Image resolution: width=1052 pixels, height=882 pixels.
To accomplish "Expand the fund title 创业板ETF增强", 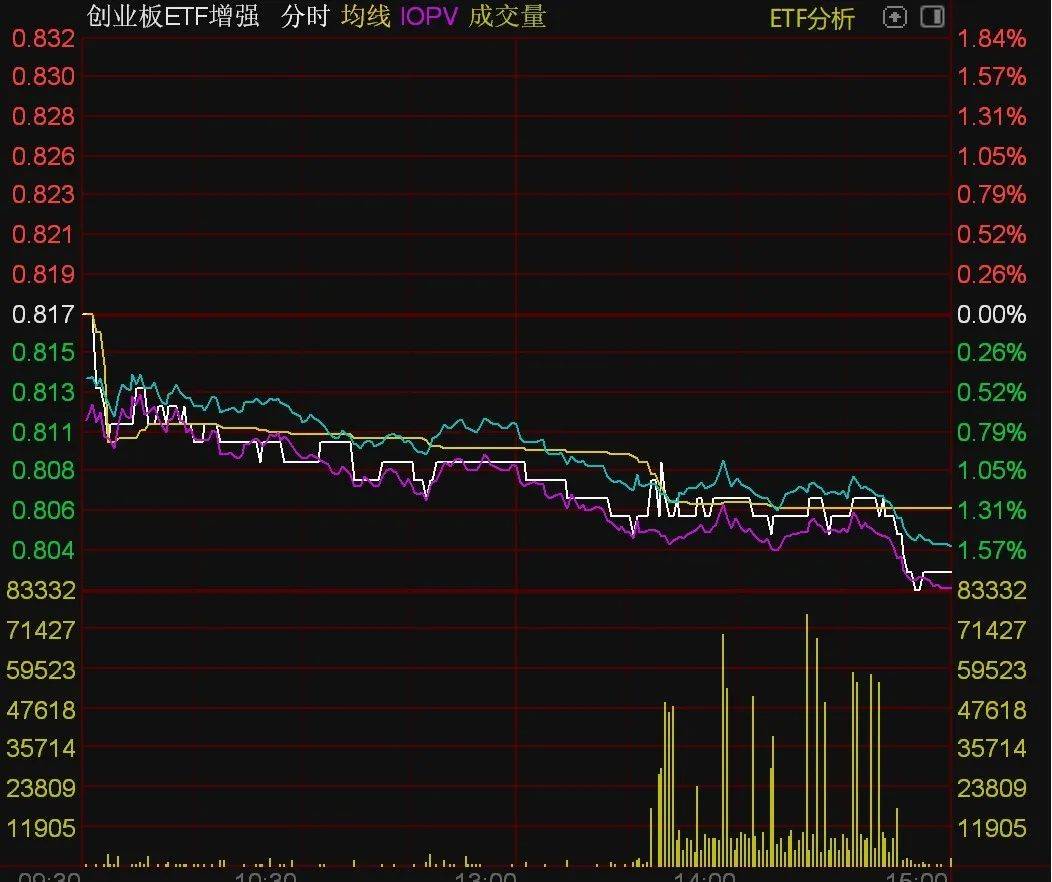I will point(172,17).
